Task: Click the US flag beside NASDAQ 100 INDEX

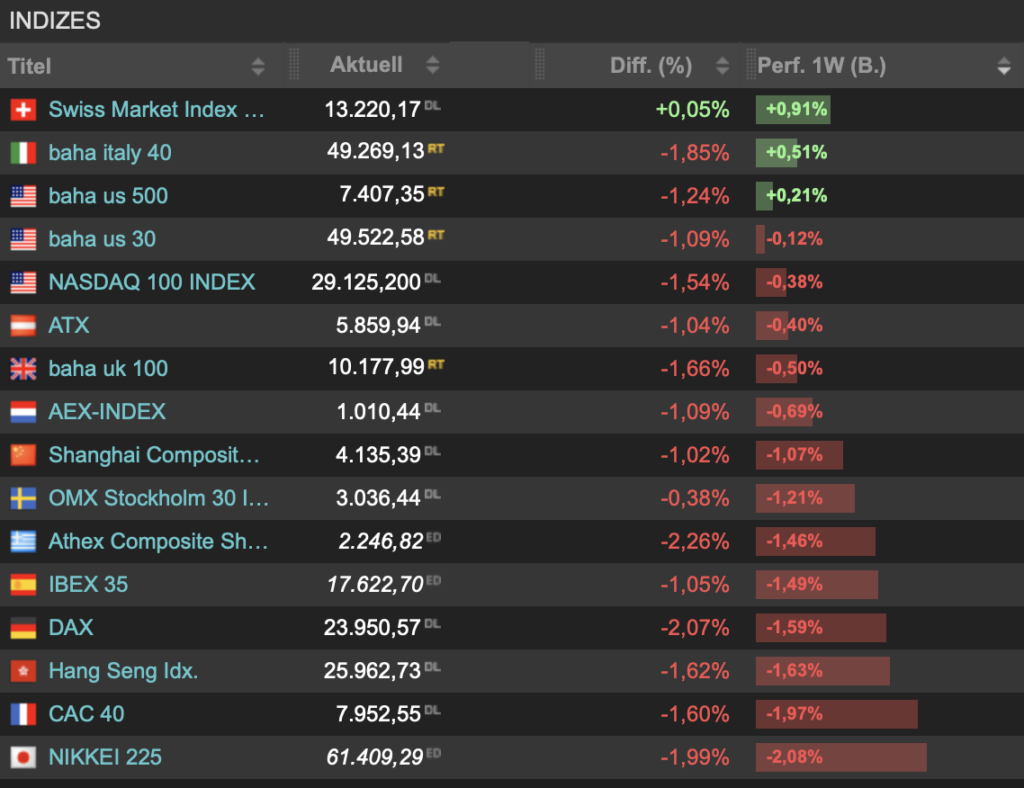Action: tap(23, 282)
